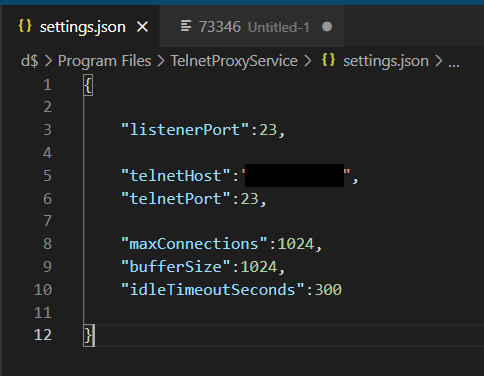This screenshot has height=376, width=484.
Task: Switch to the Untitled-1 tab
Action: point(252,27)
